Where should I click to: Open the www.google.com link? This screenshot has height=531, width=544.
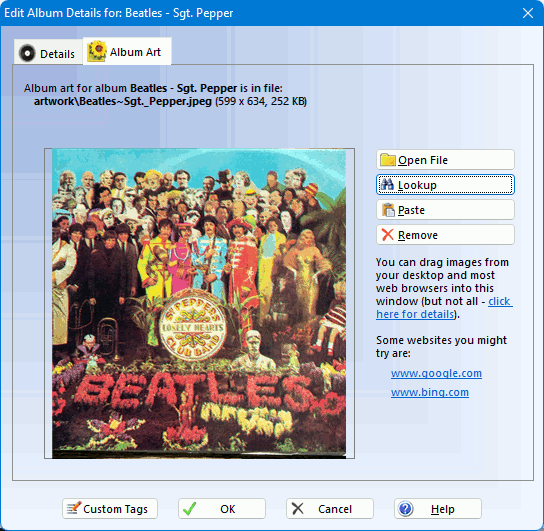point(436,373)
